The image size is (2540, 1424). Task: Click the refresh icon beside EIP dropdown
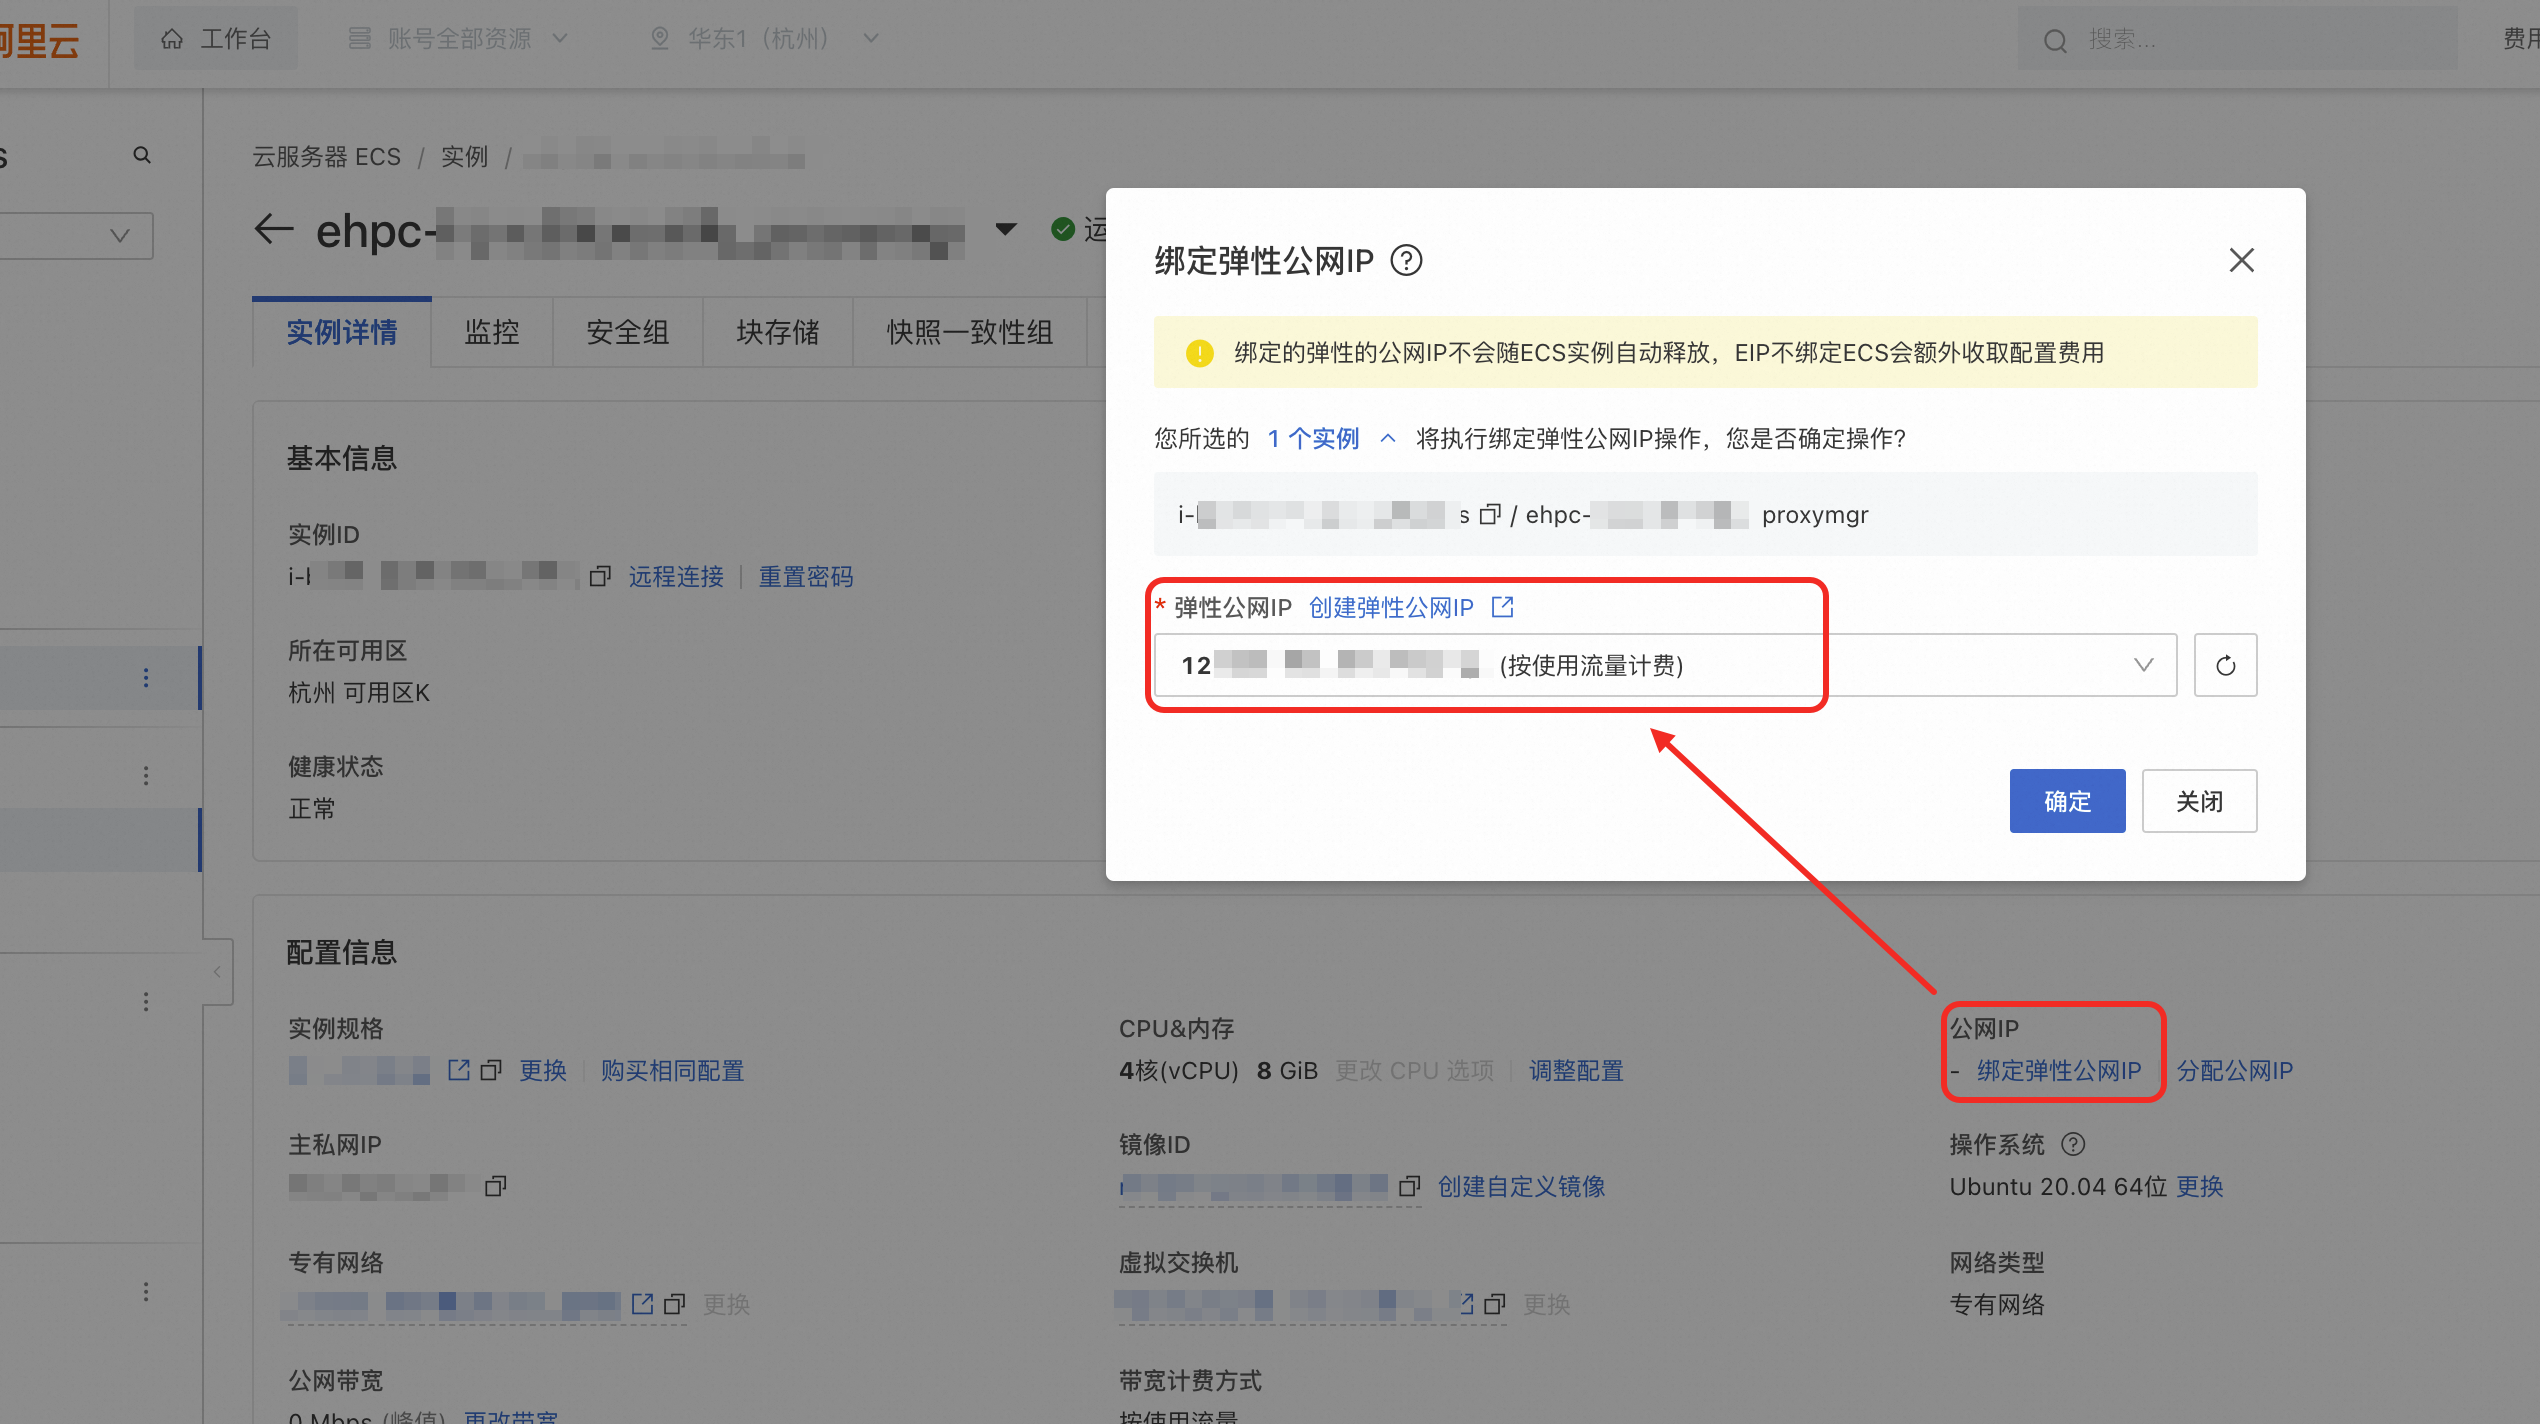click(x=2225, y=665)
